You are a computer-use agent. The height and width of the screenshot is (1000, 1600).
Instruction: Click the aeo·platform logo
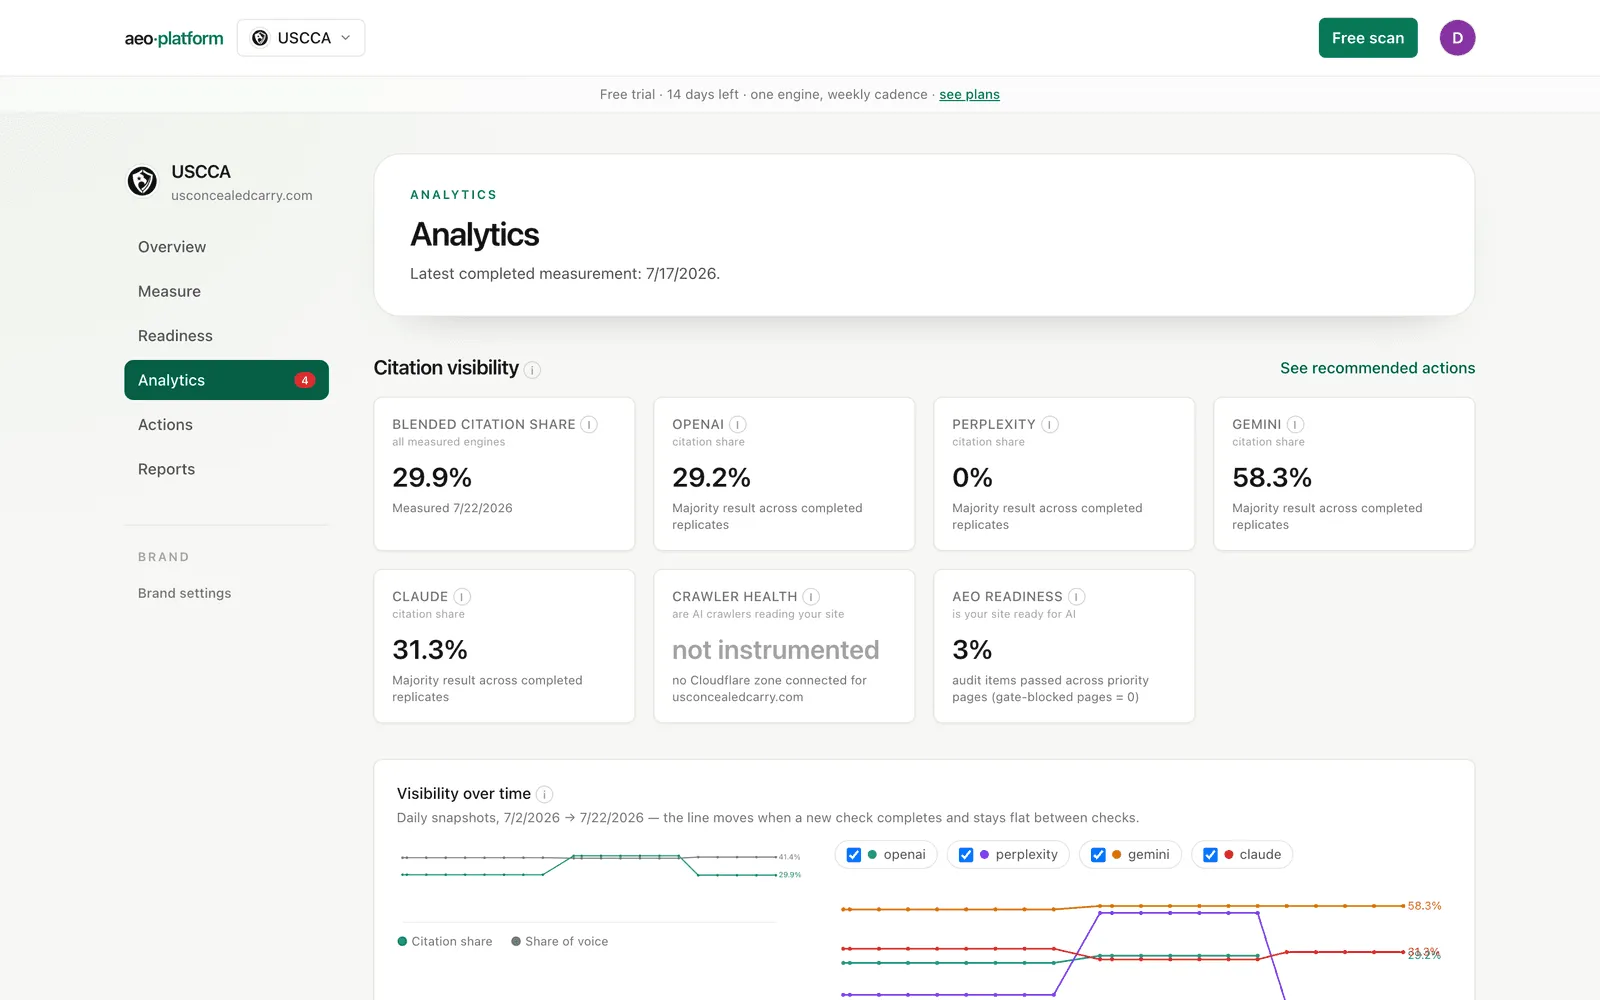pyautogui.click(x=174, y=38)
